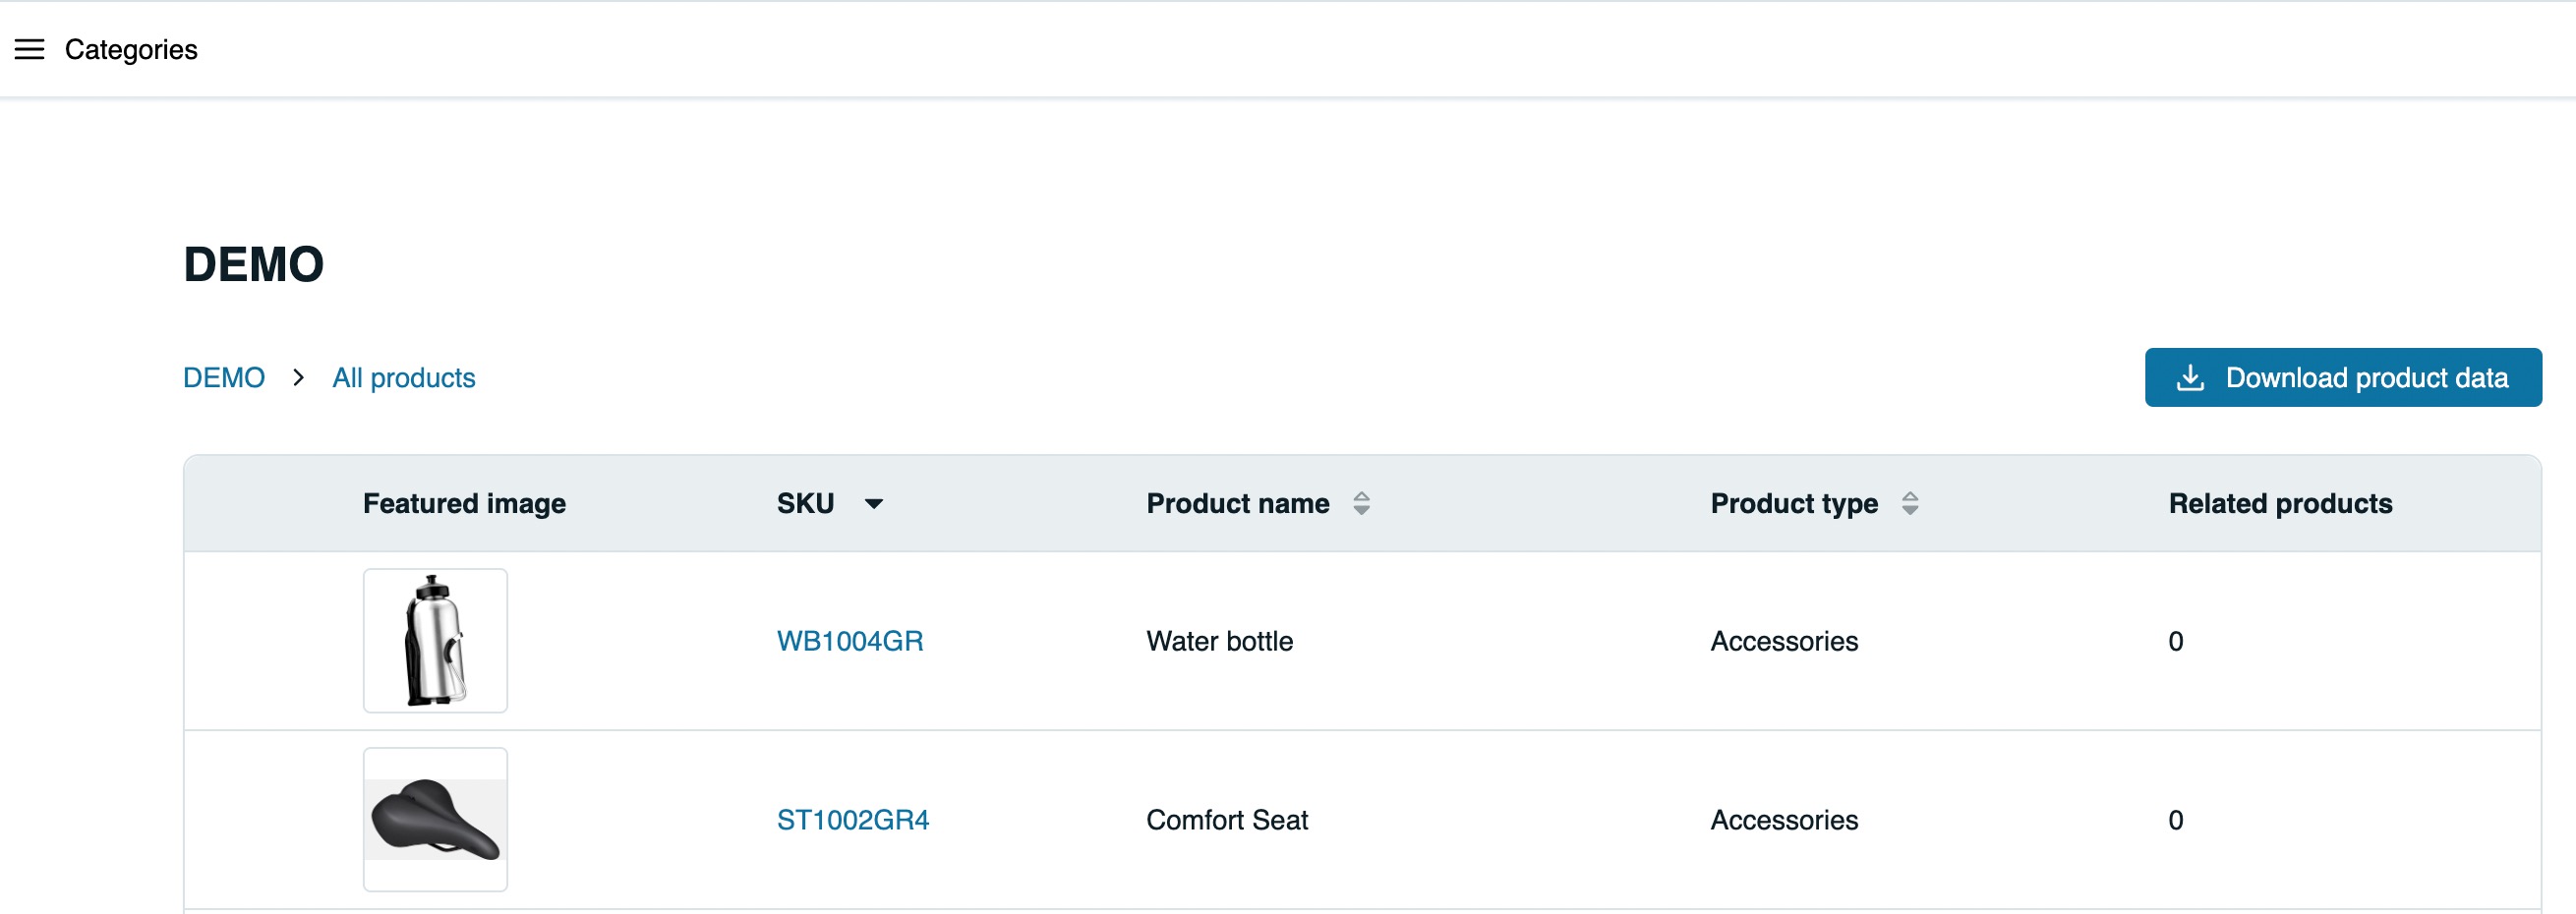
Task: Open All products breadcrumb link
Action: click(x=404, y=378)
